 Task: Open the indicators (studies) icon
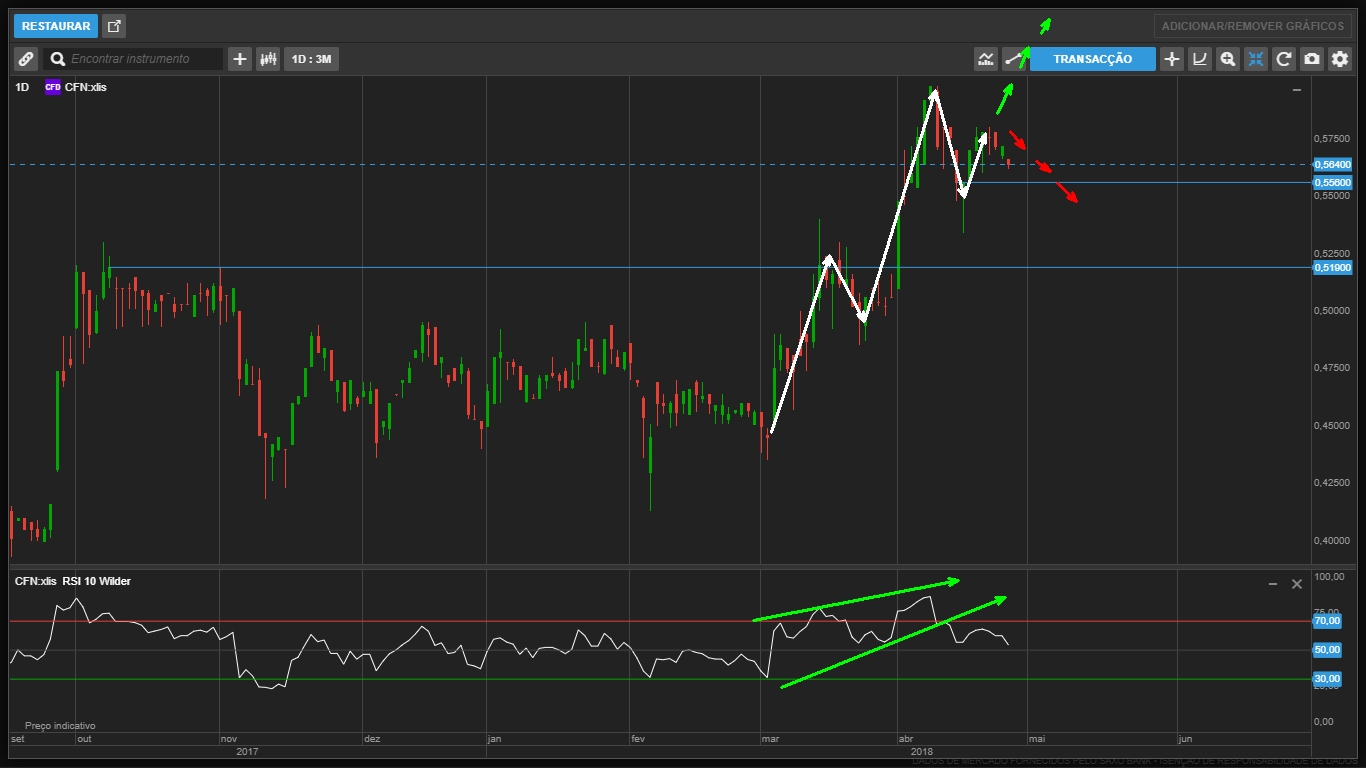click(986, 59)
